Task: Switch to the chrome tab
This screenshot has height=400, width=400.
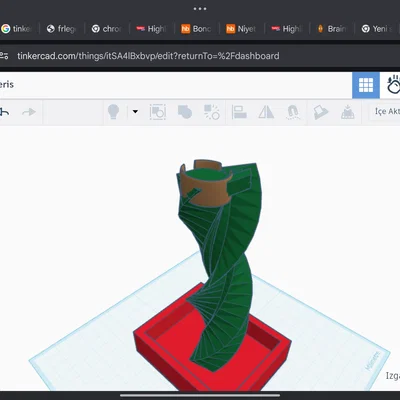Action: pyautogui.click(x=106, y=29)
